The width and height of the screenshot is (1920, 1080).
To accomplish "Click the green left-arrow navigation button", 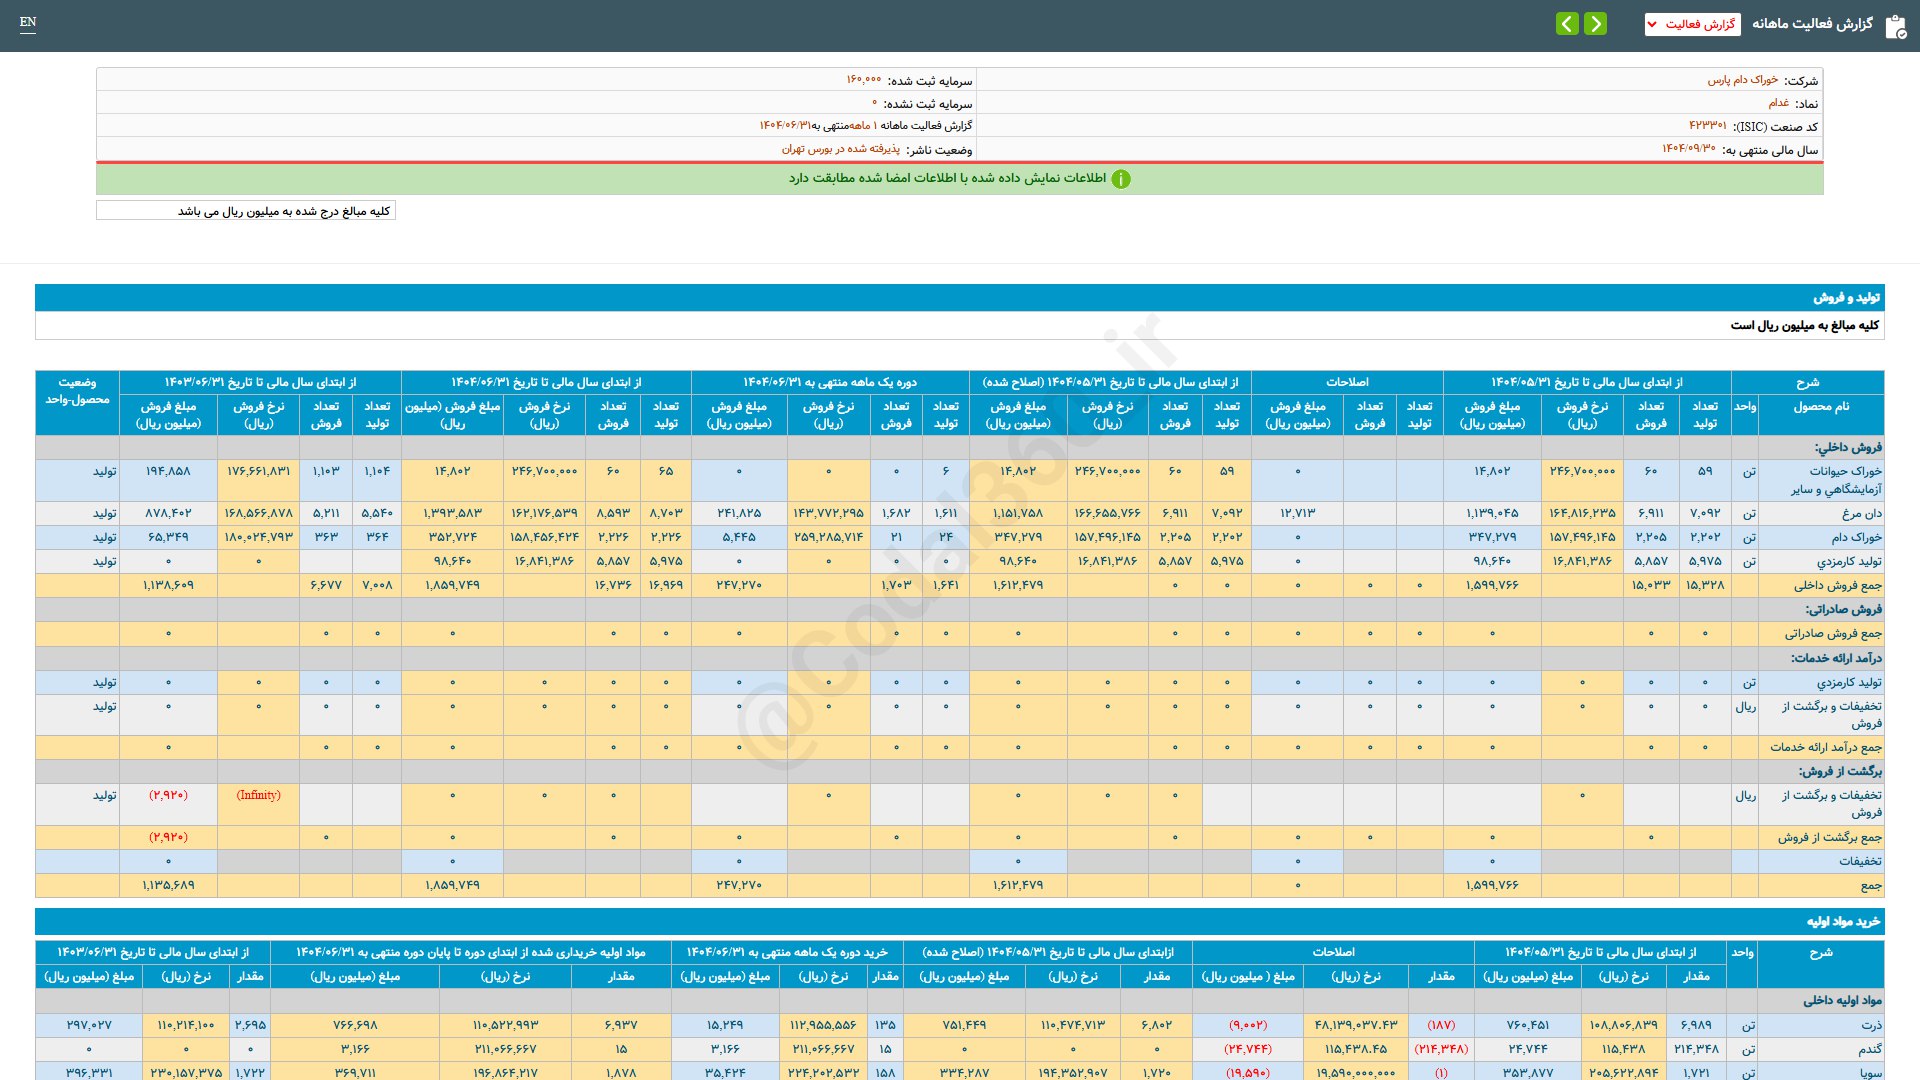I will 1567,23.
